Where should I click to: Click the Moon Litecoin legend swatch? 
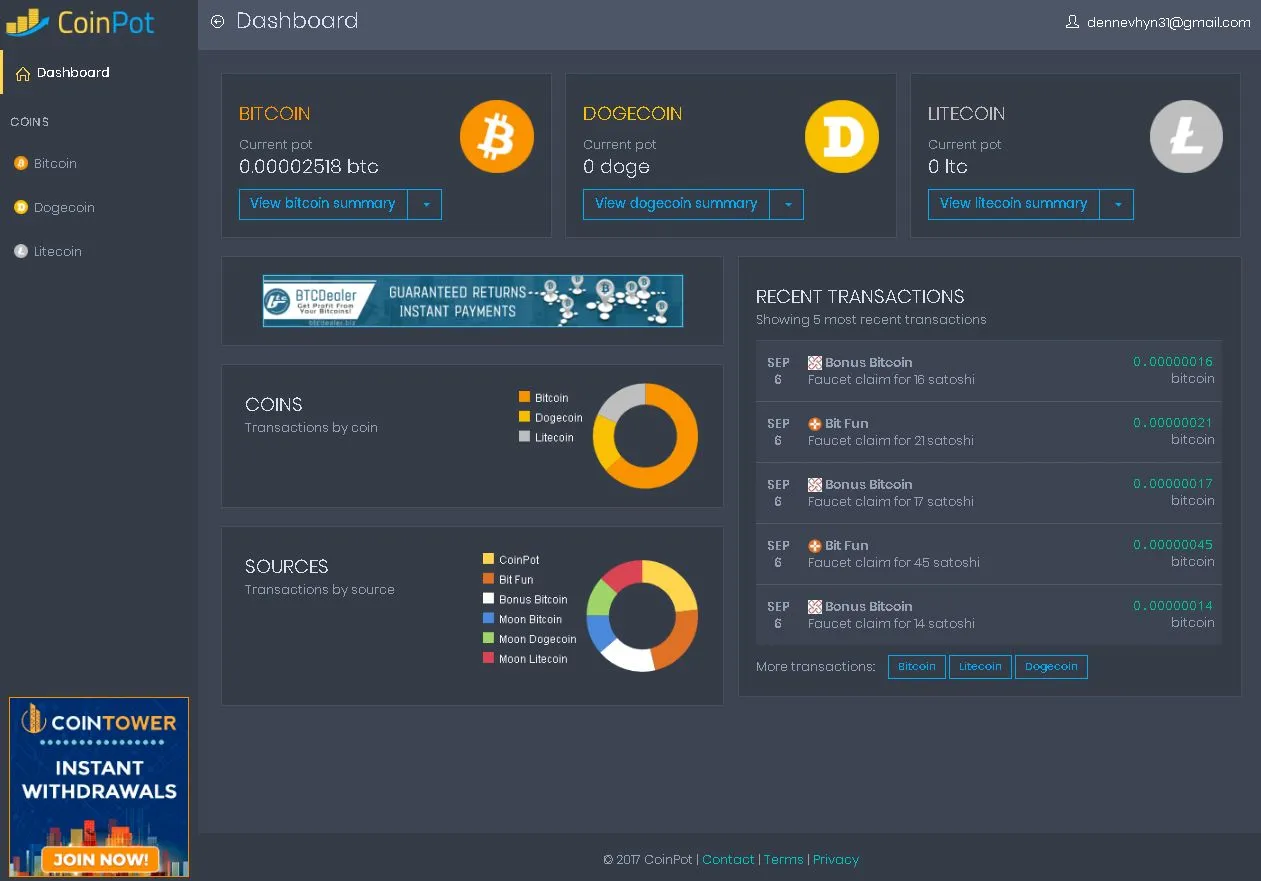tap(488, 659)
